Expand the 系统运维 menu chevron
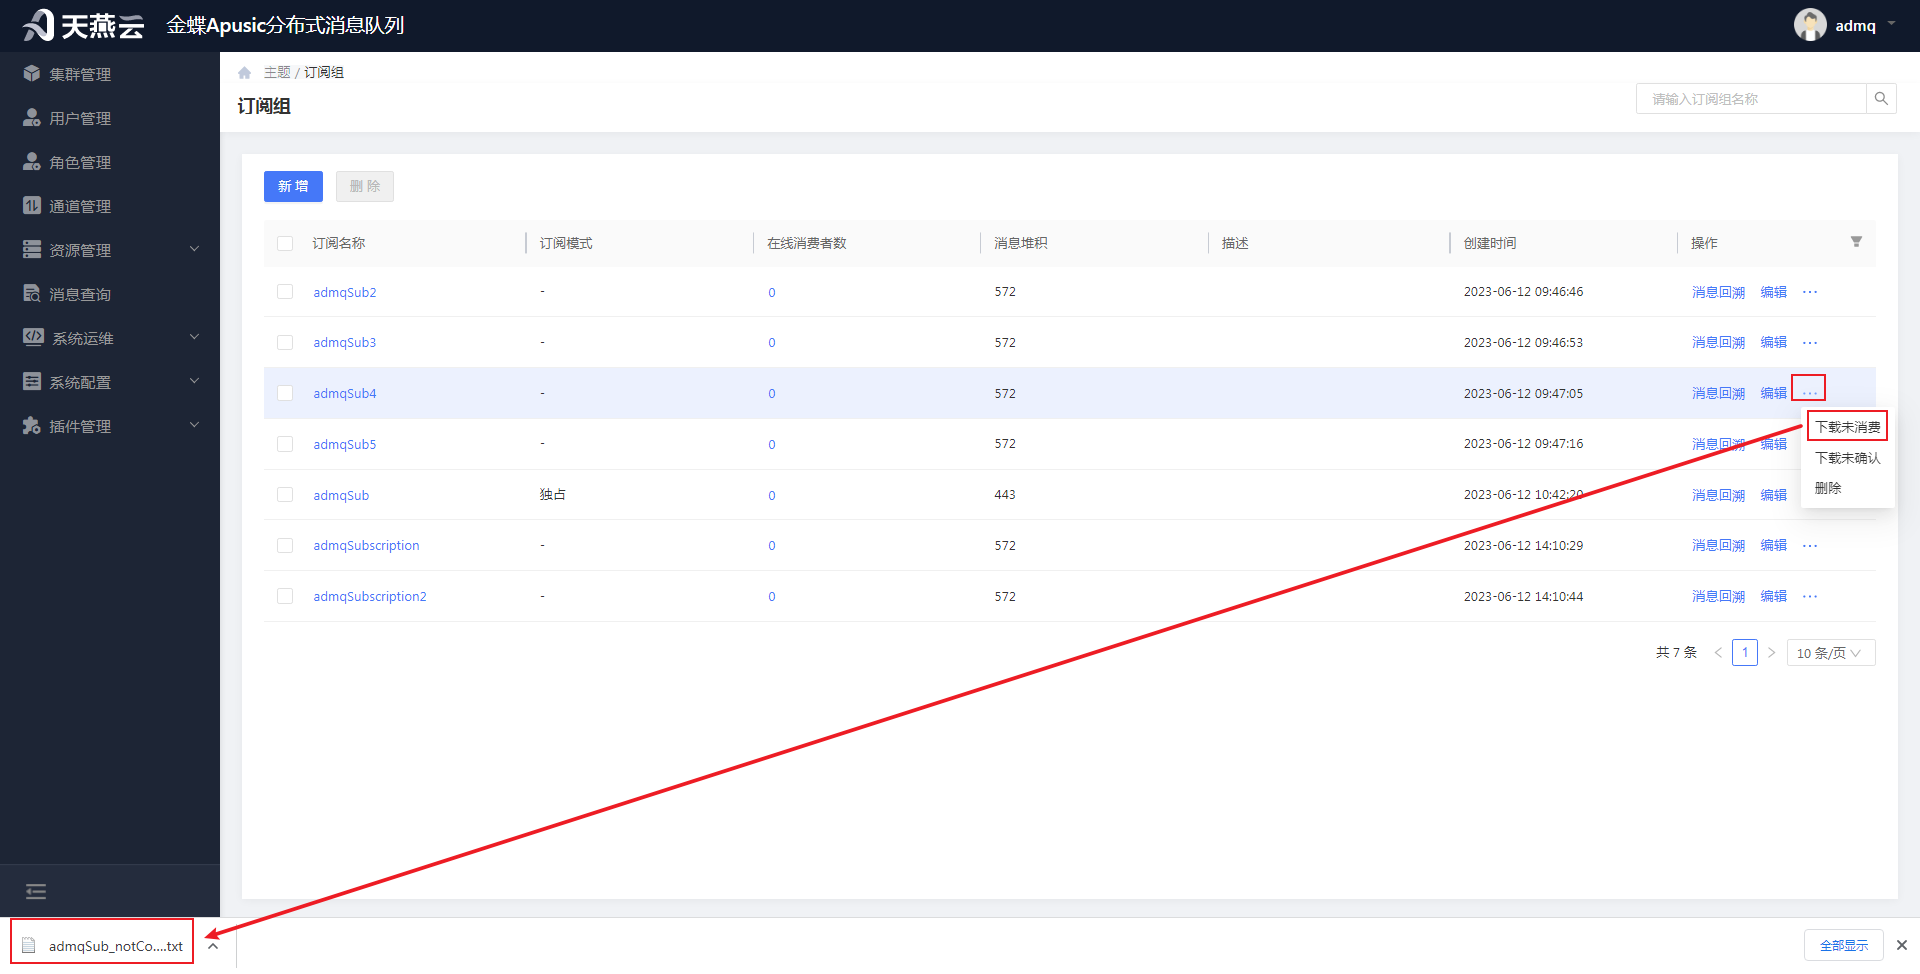This screenshot has height=974, width=1920. click(x=195, y=337)
